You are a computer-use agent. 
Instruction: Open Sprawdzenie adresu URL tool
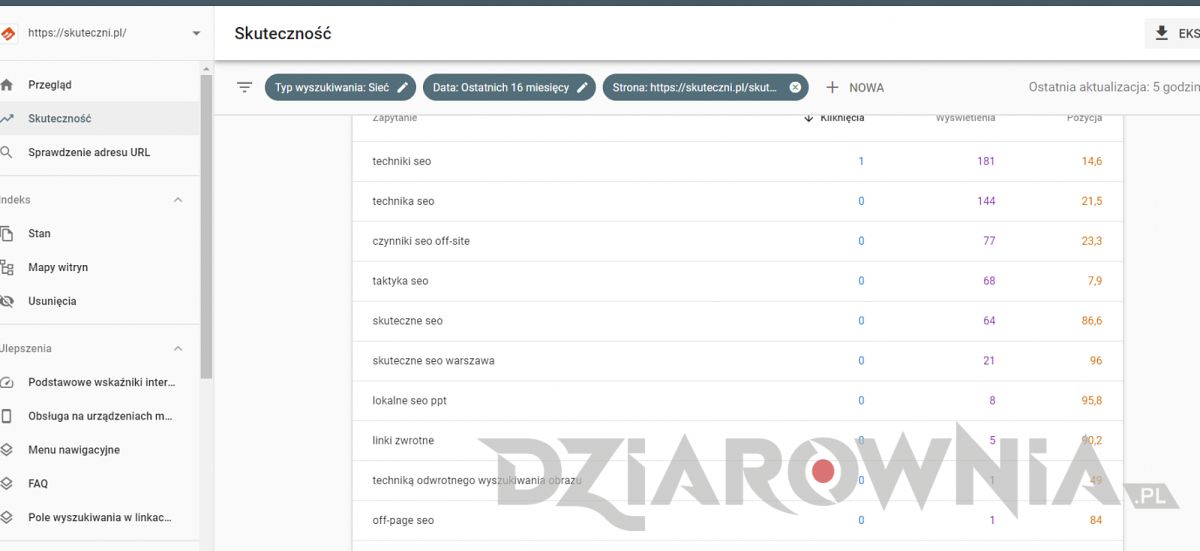pos(89,152)
